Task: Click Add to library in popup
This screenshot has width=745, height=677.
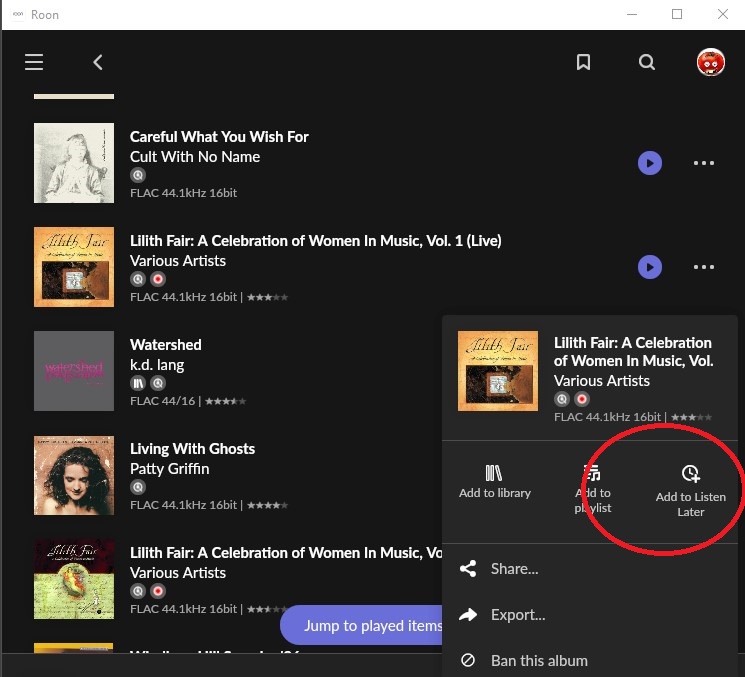Action: pyautogui.click(x=495, y=482)
